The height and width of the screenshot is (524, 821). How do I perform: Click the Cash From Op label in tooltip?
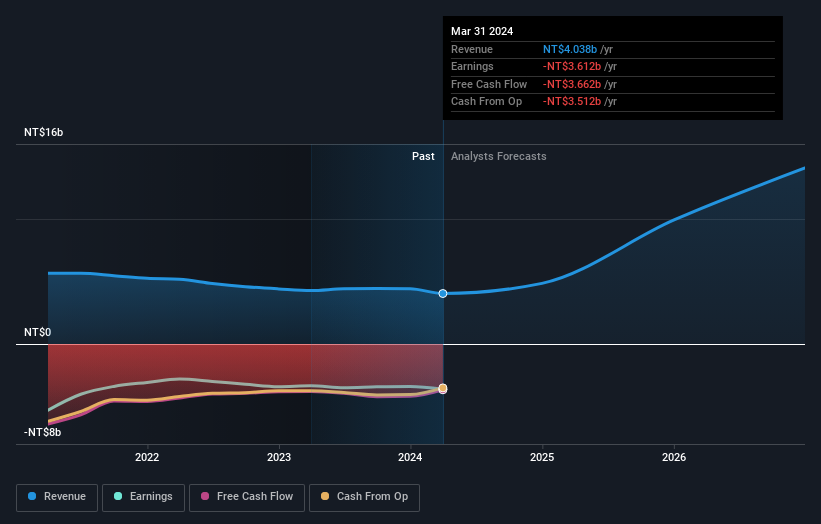(486, 102)
